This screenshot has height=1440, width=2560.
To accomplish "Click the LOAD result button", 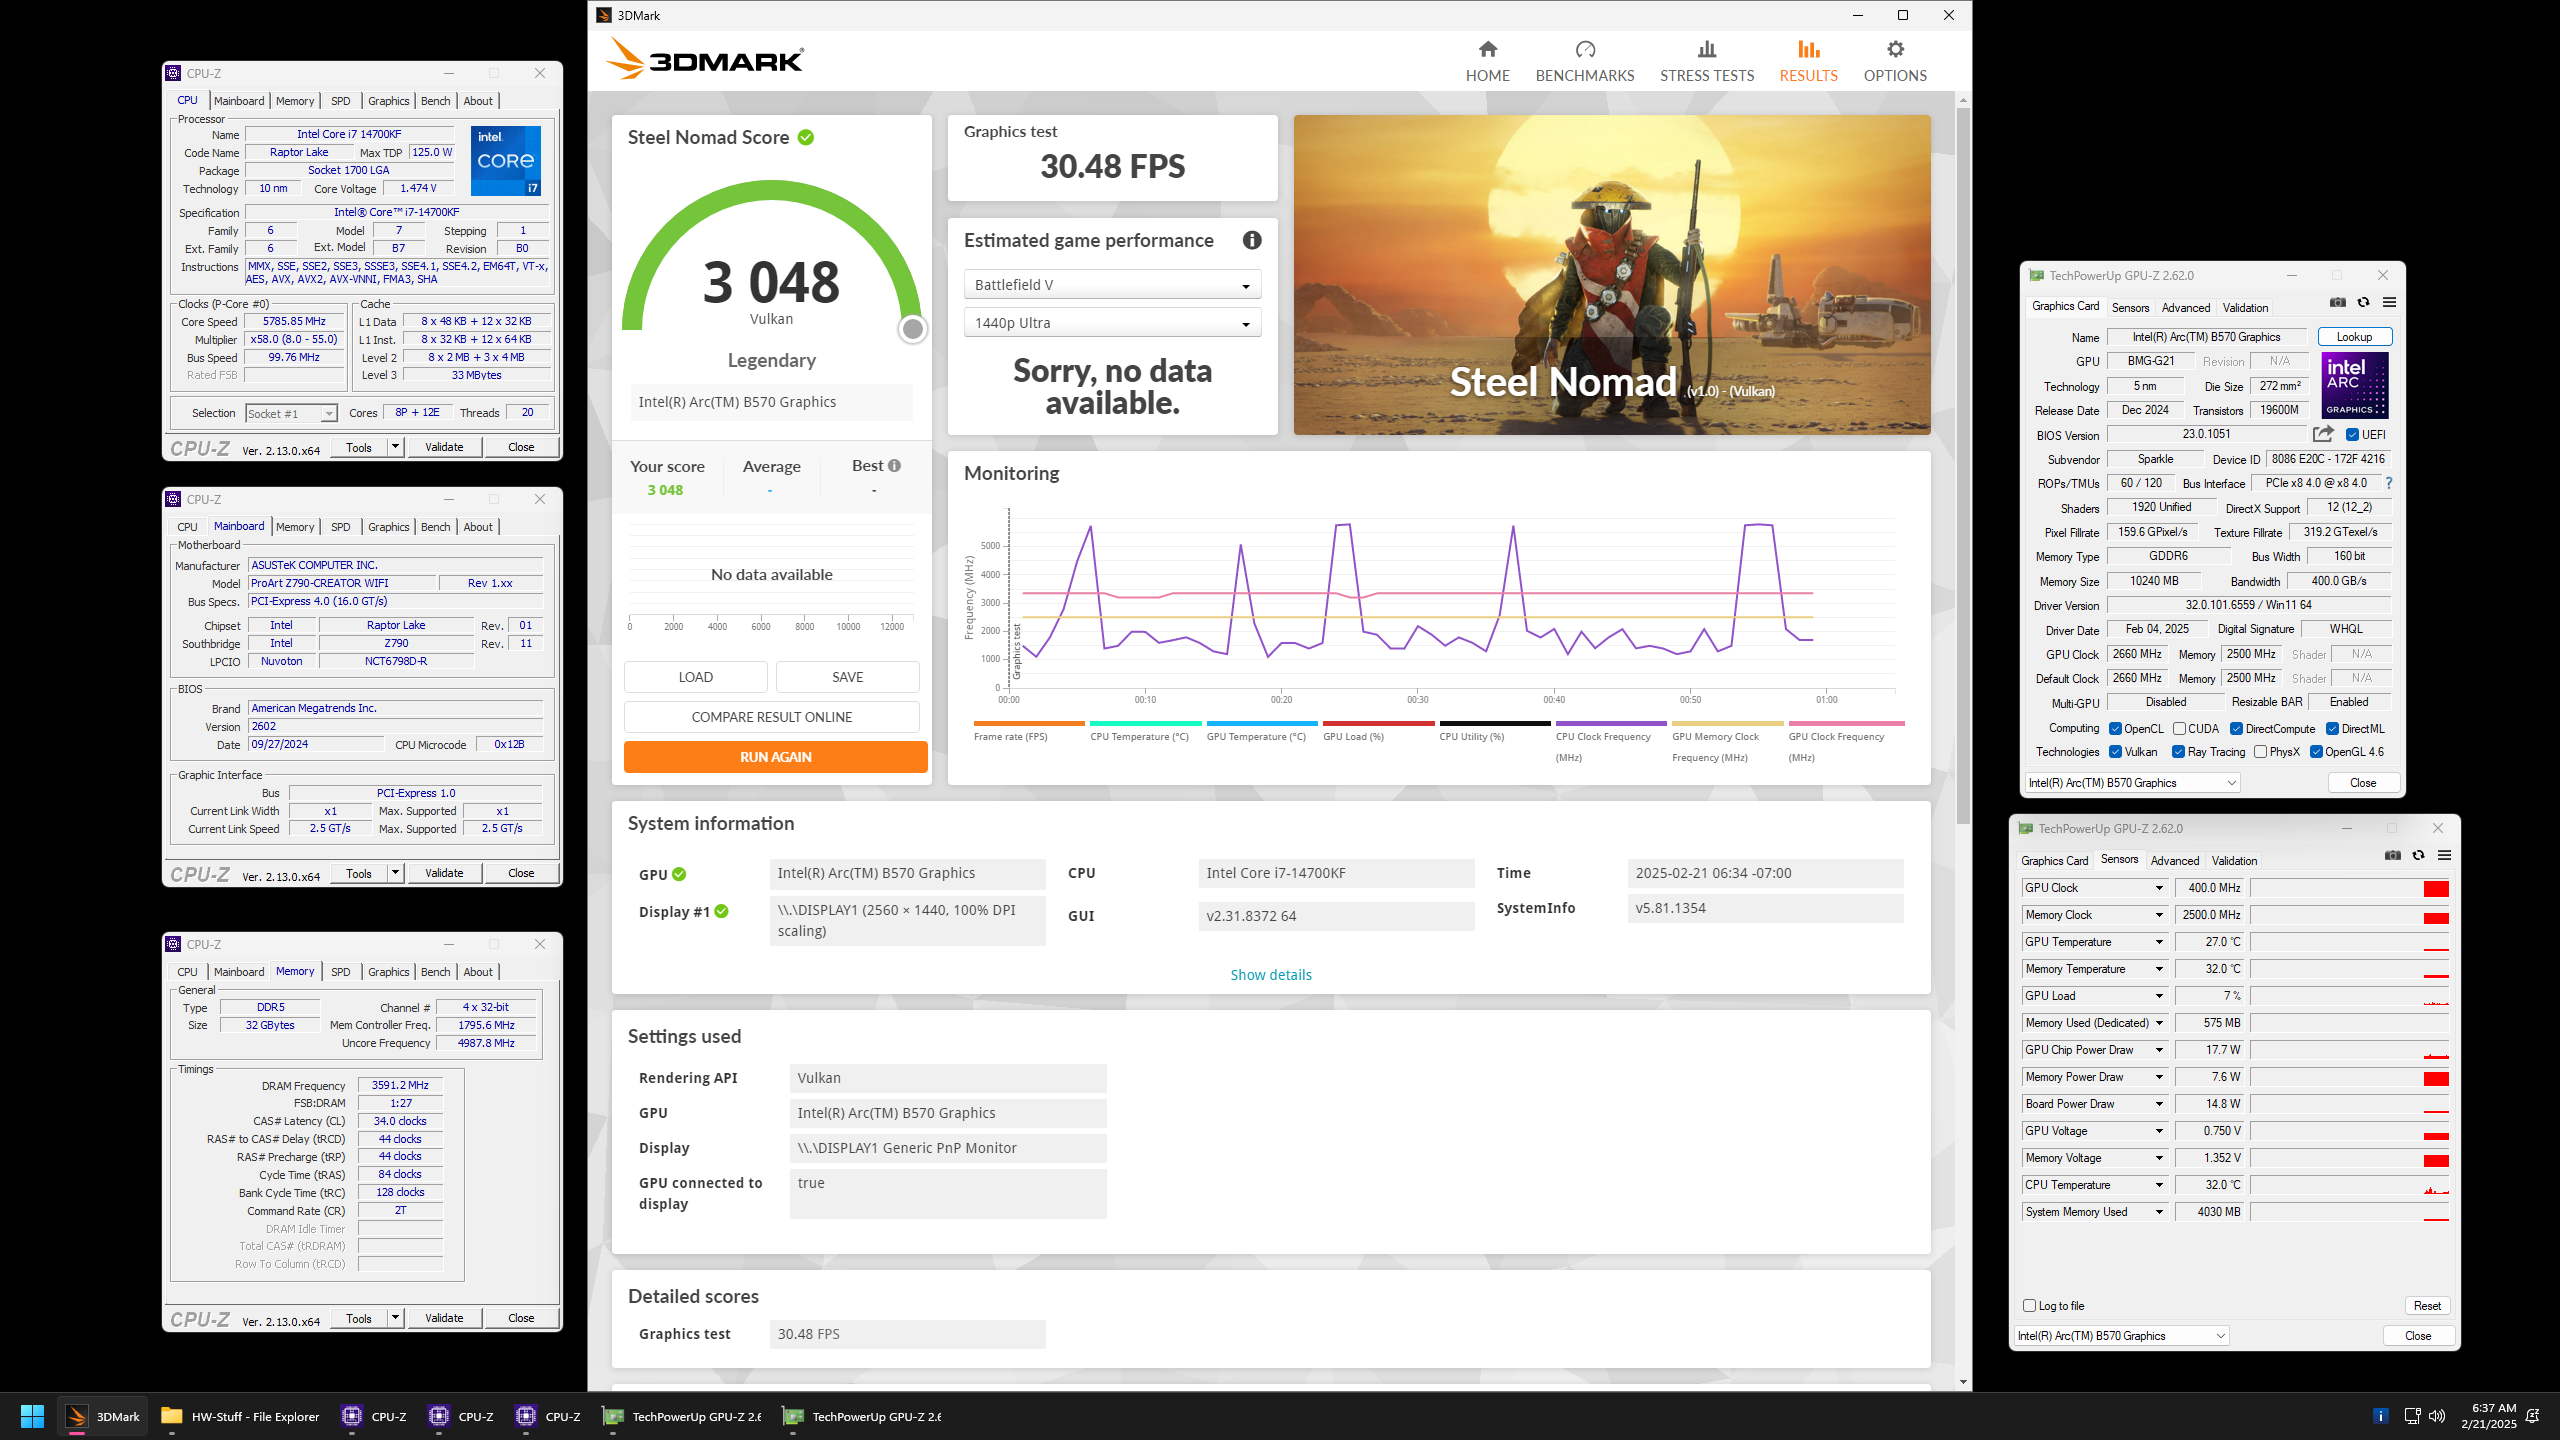I will pyautogui.click(x=695, y=677).
